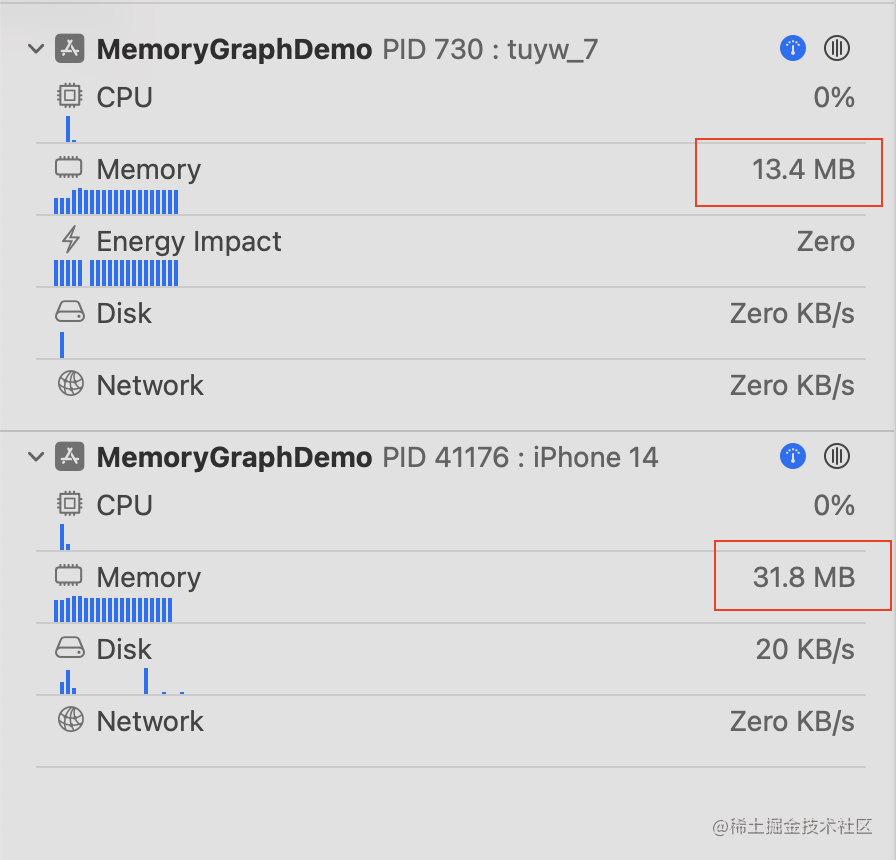The width and height of the screenshot is (896, 860).
Task: Click the 31.8 MB memory value
Action: 804,577
